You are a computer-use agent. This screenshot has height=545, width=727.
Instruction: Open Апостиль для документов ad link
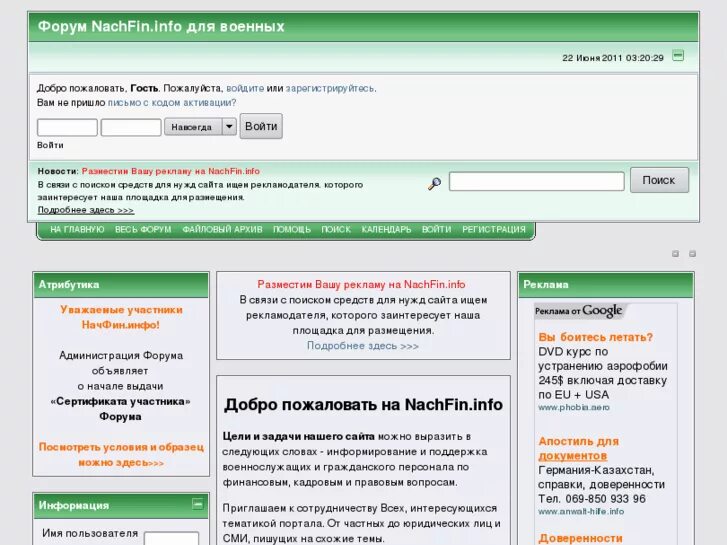(579, 449)
